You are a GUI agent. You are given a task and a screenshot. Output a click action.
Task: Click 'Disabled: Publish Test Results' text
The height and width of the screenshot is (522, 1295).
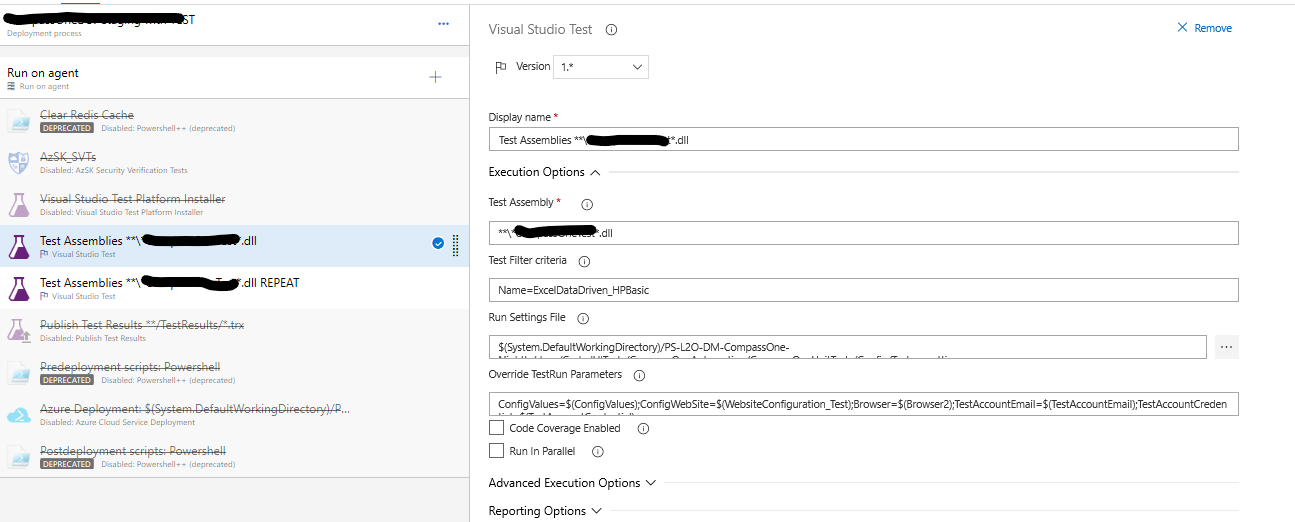tap(93, 338)
